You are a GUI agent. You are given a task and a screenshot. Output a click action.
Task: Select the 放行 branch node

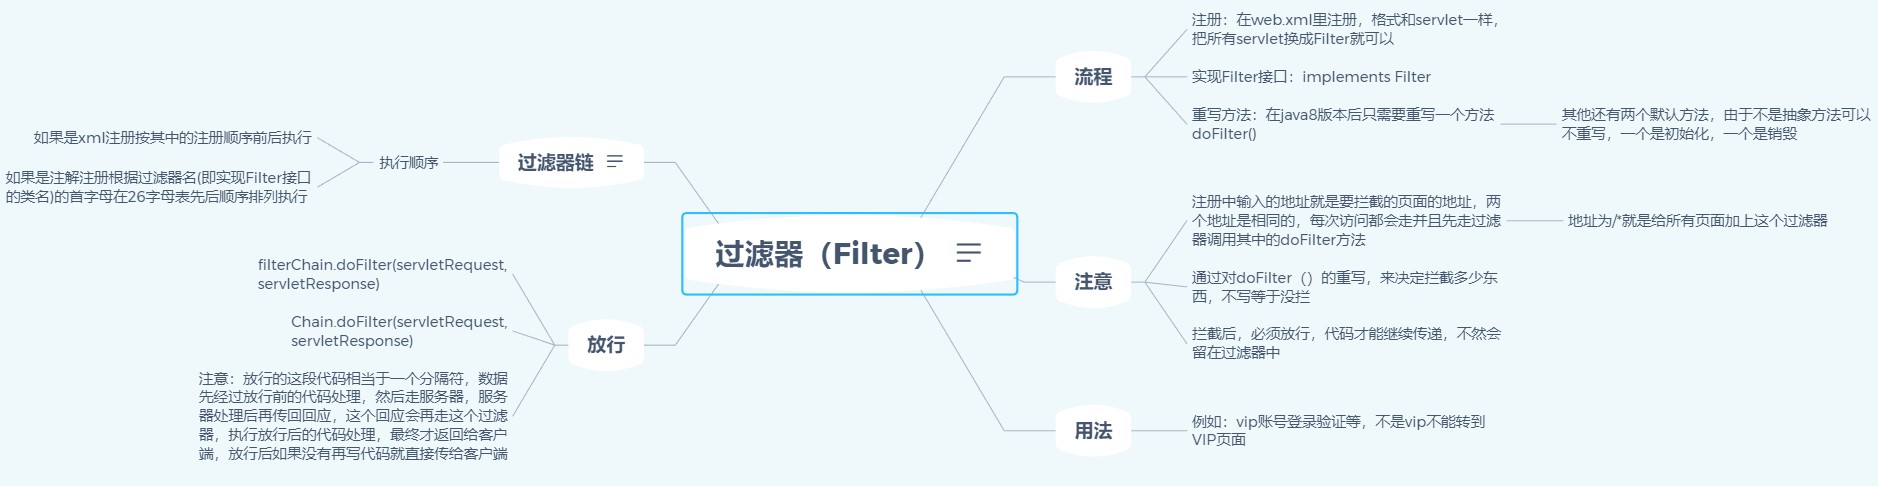(x=605, y=344)
